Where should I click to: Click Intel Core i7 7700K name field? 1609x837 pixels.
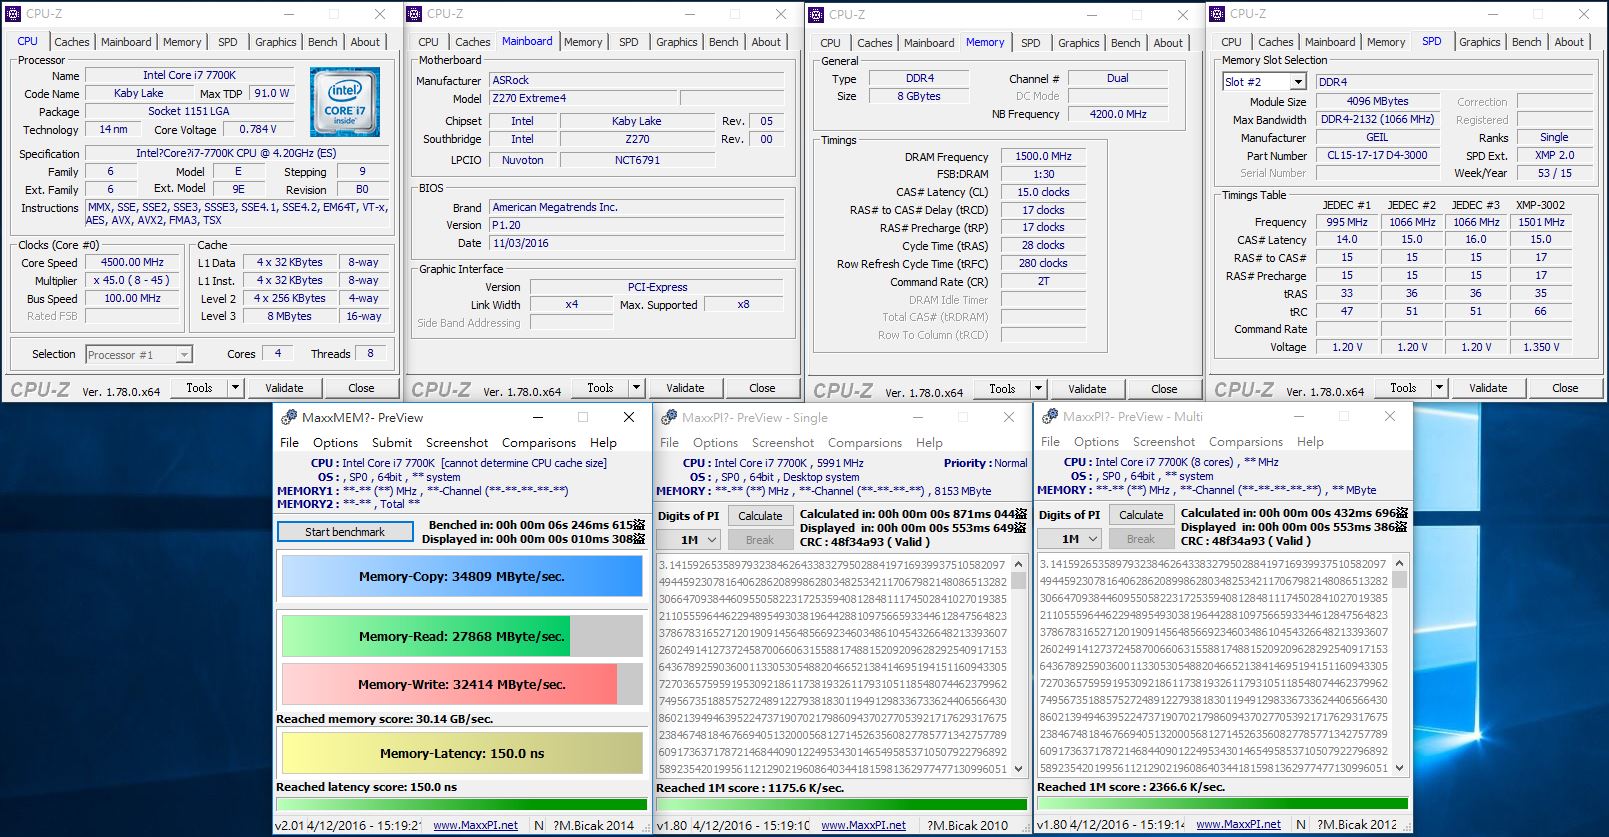click(x=190, y=75)
